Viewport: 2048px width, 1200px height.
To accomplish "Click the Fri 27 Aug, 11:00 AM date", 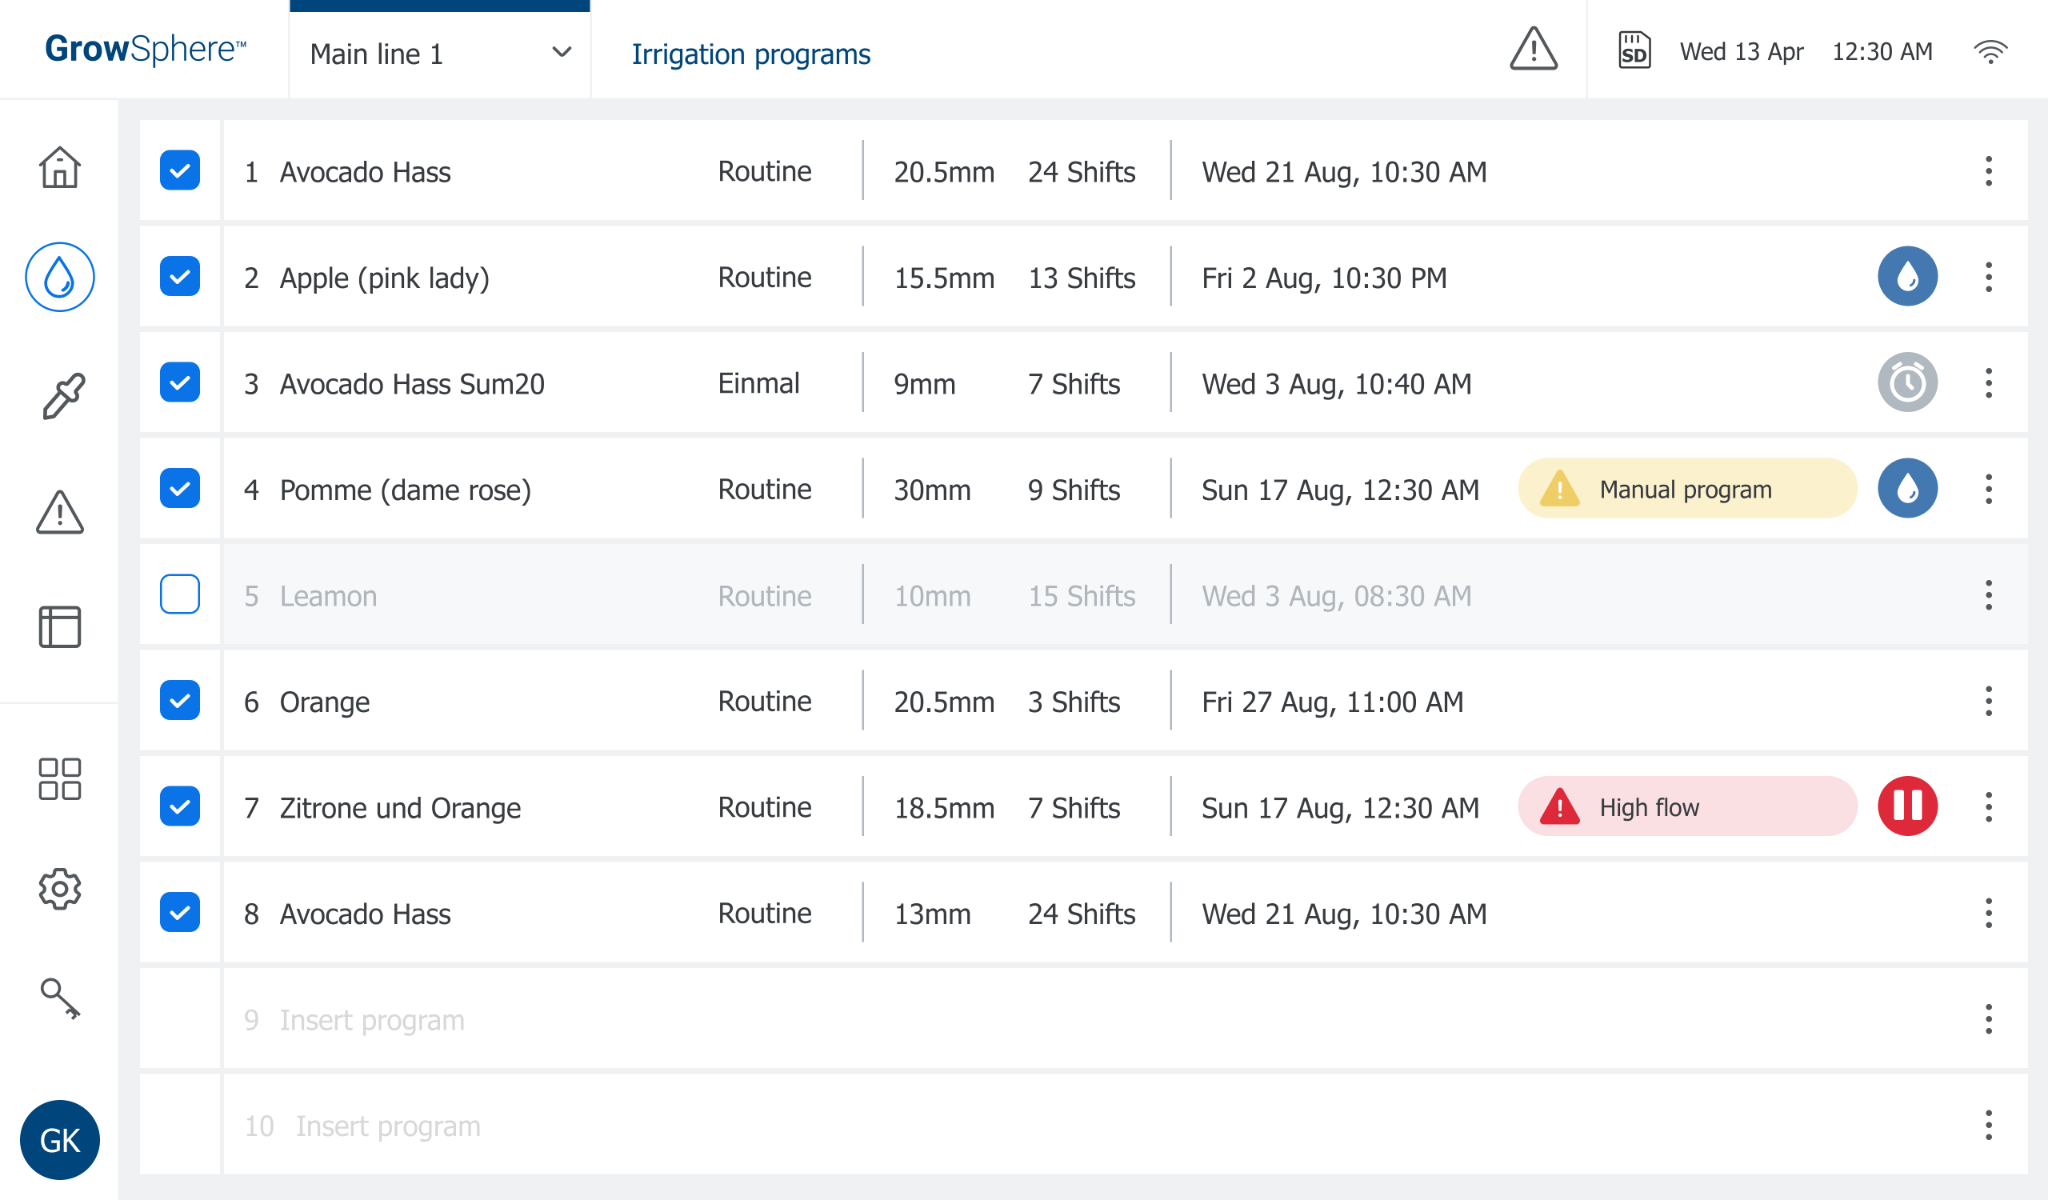I will pos(1332,702).
